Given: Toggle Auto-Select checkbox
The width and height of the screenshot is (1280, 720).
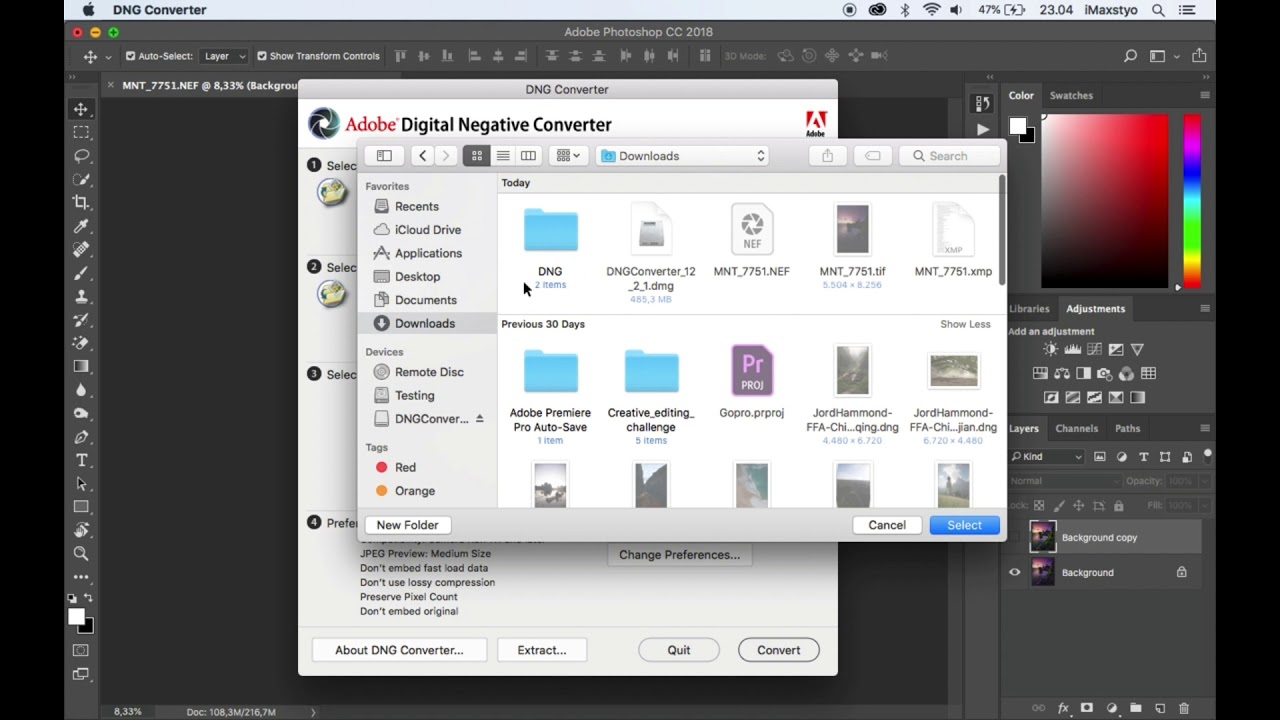Looking at the screenshot, I should click(130, 56).
